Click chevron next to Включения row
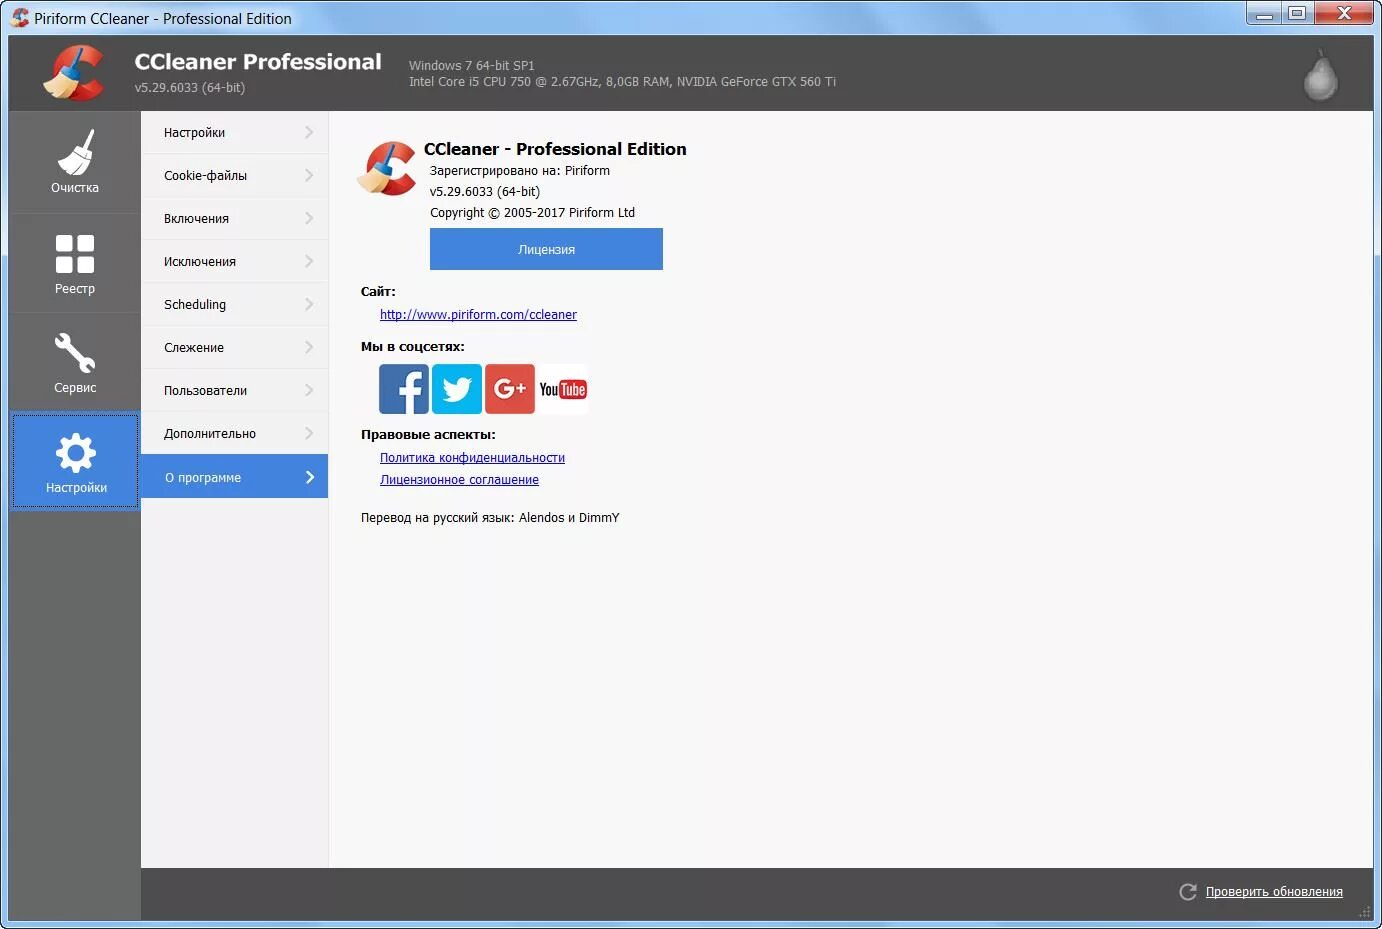1382x929 pixels. point(309,218)
